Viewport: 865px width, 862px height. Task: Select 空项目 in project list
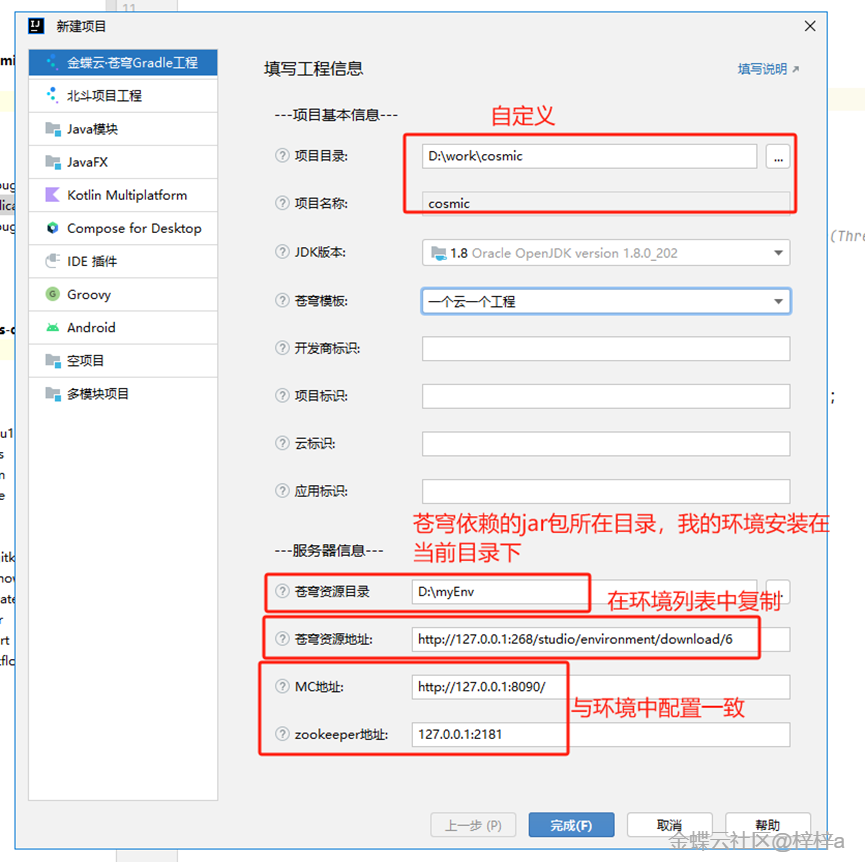coord(123,360)
